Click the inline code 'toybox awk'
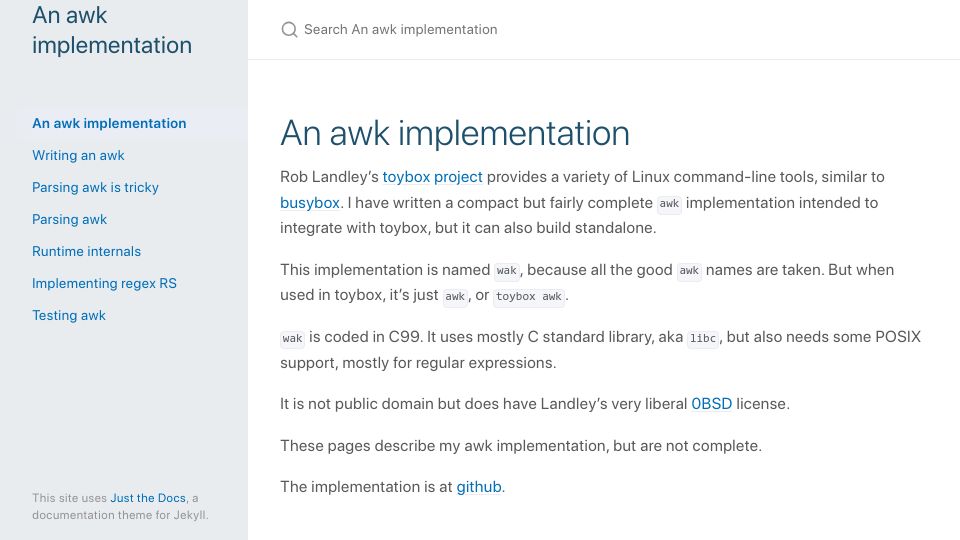 pyautogui.click(x=529, y=296)
